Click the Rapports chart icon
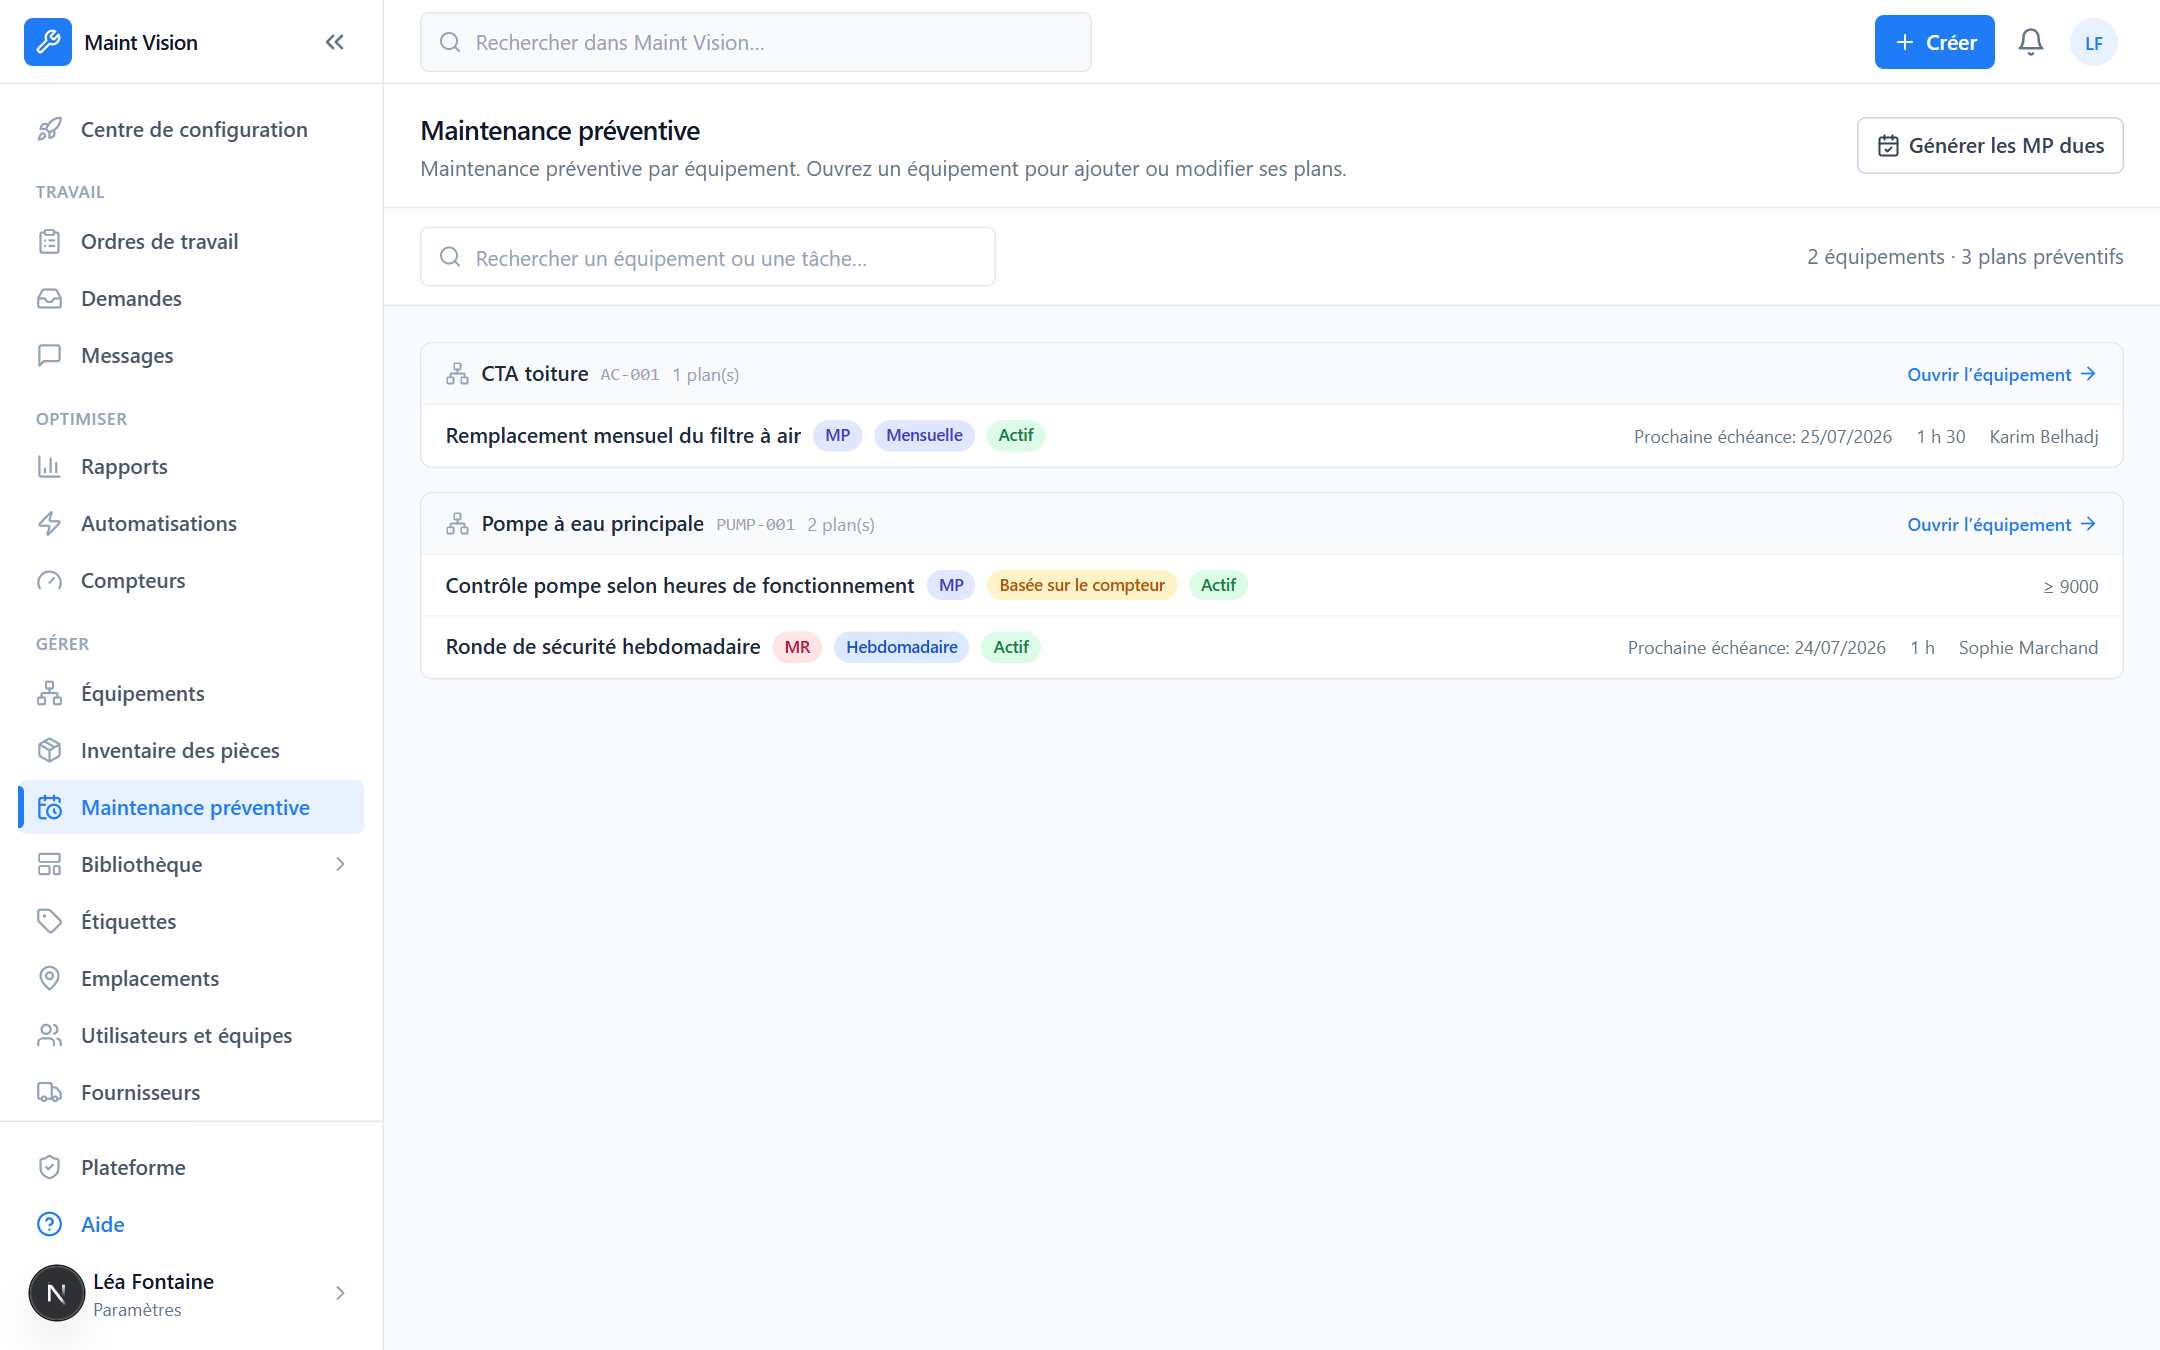 click(49, 467)
